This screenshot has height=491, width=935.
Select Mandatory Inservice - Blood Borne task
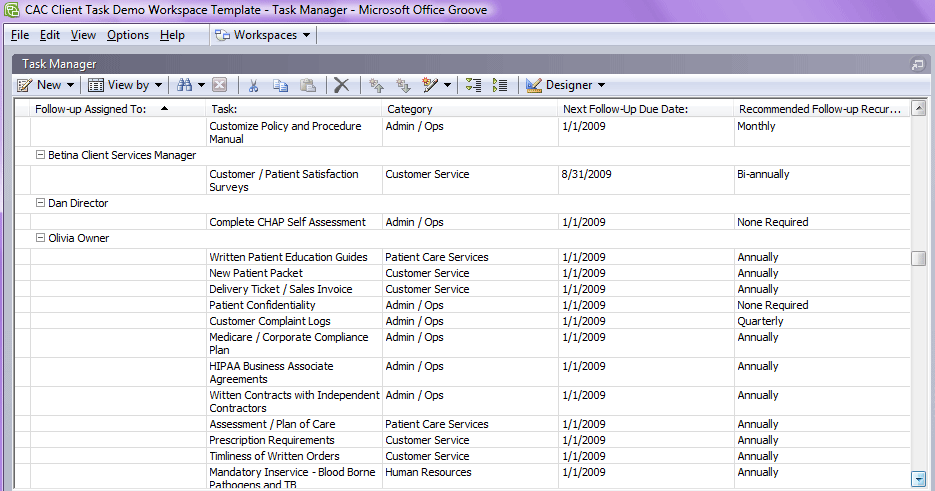(292, 478)
